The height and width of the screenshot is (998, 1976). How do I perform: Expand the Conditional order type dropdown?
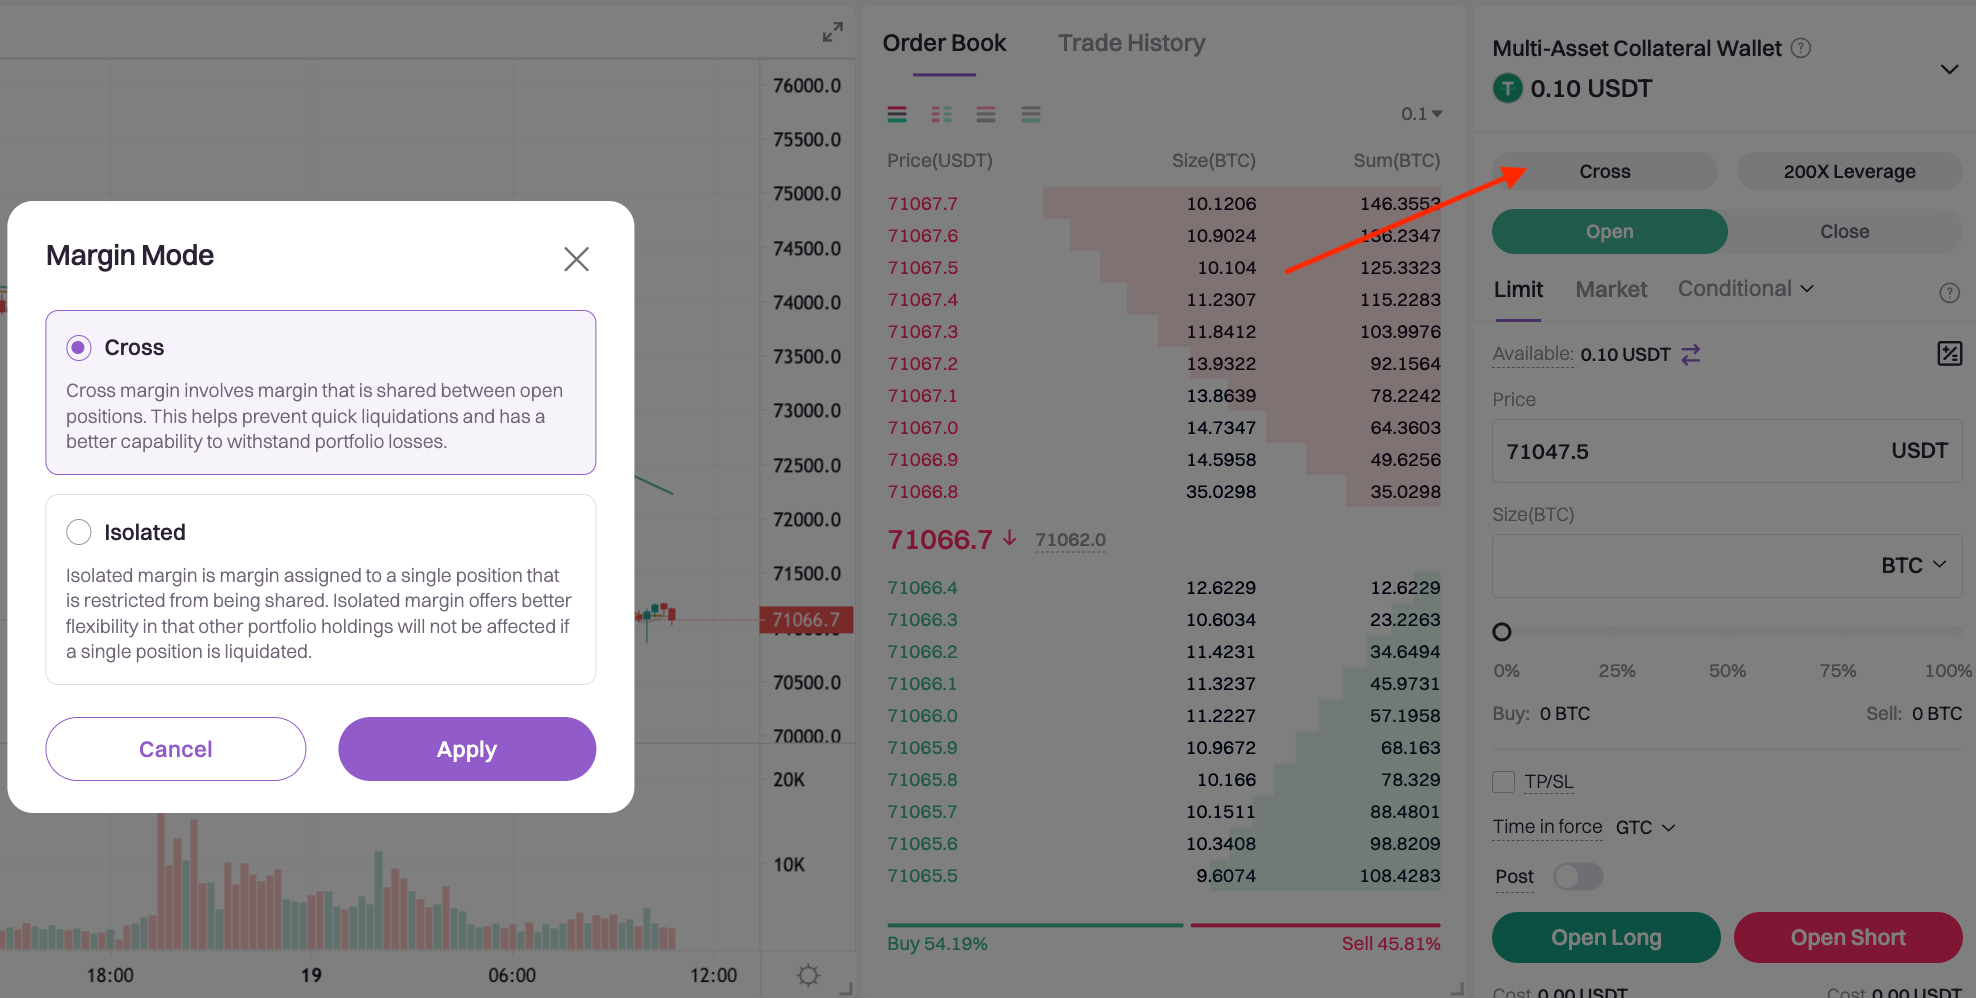pyautogui.click(x=1745, y=289)
